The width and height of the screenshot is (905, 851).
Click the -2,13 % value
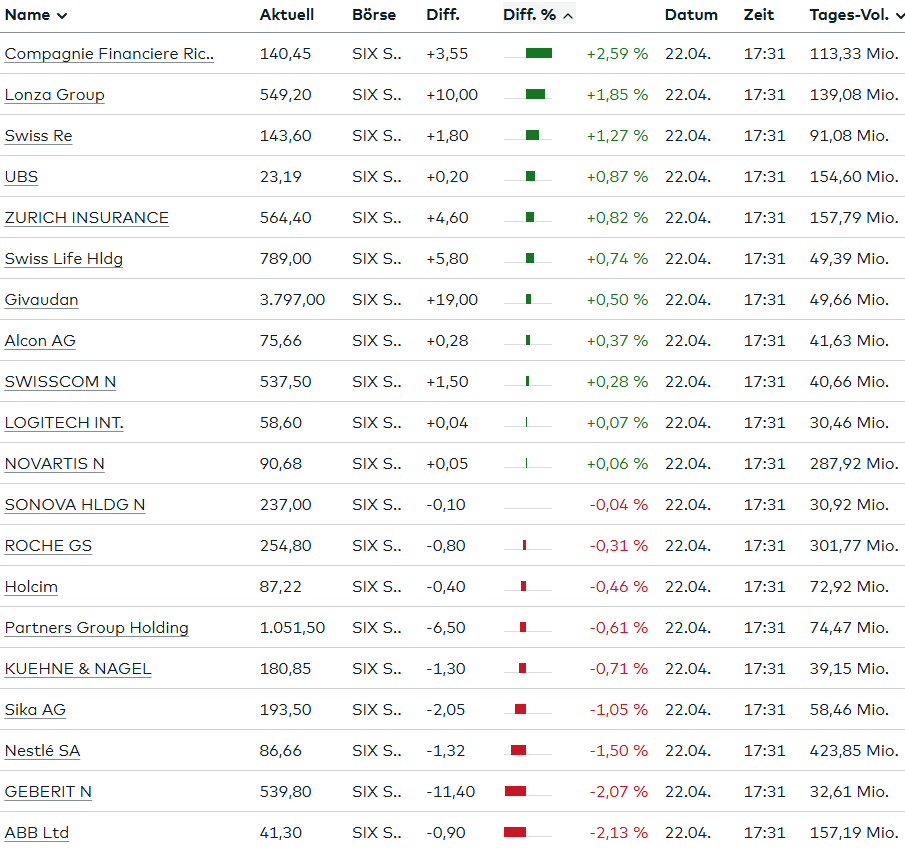point(619,833)
